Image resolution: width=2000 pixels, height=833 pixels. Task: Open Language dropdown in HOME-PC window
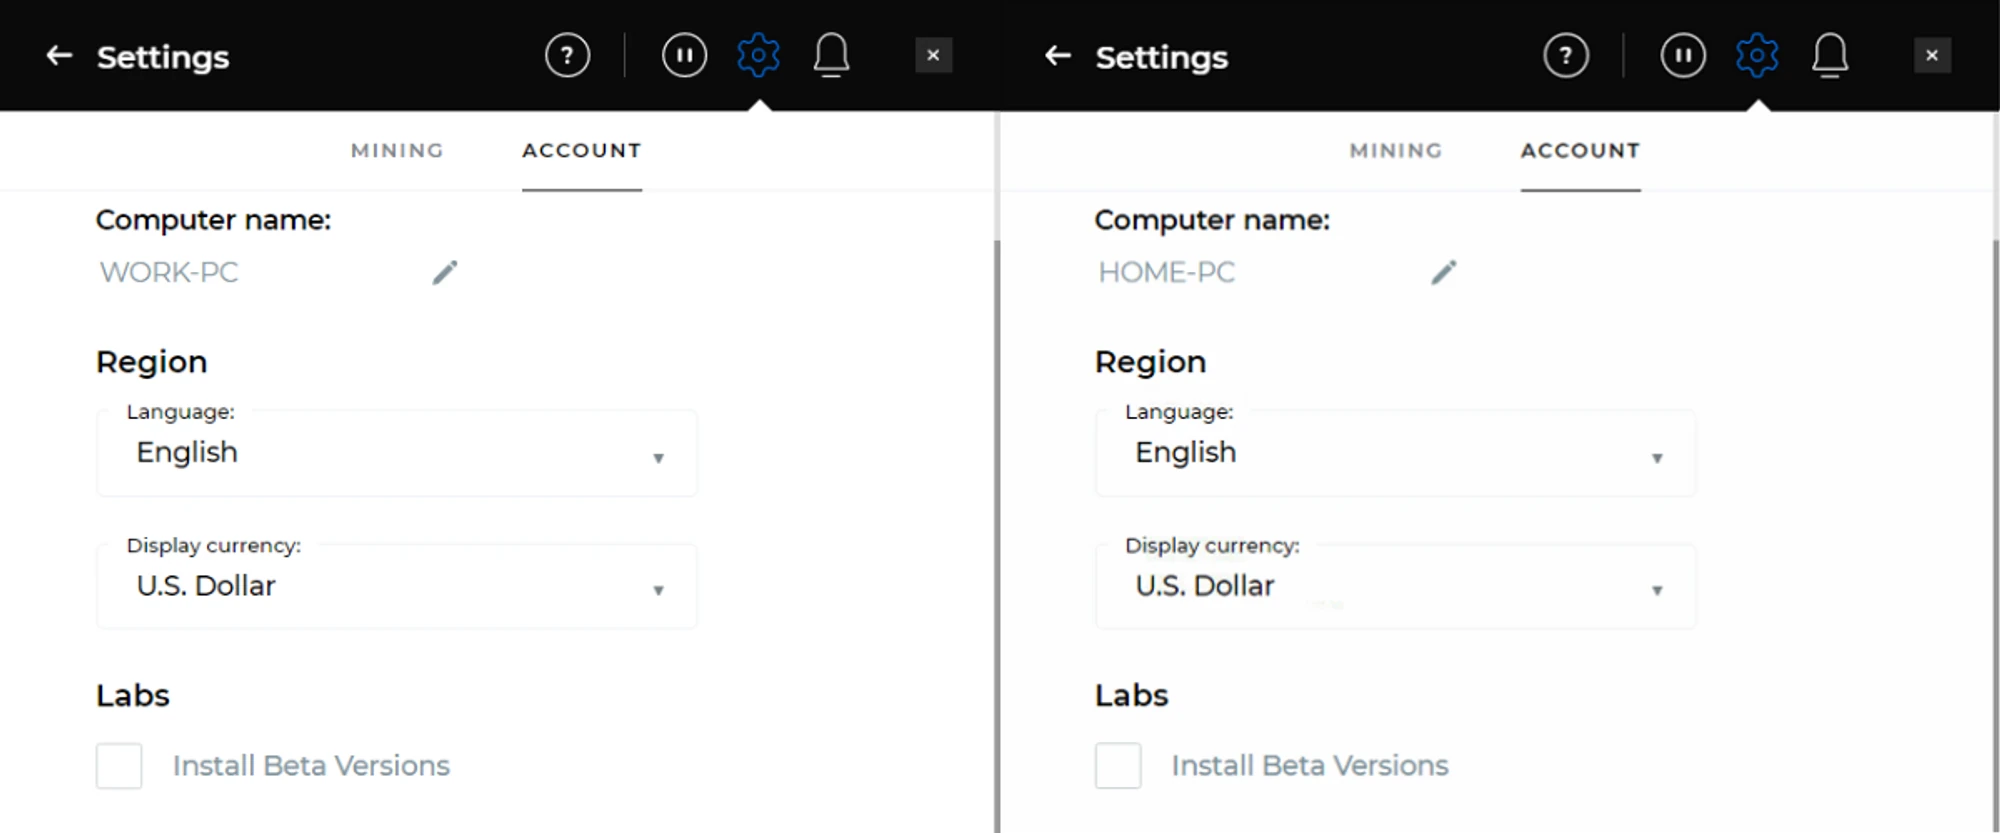click(1395, 453)
